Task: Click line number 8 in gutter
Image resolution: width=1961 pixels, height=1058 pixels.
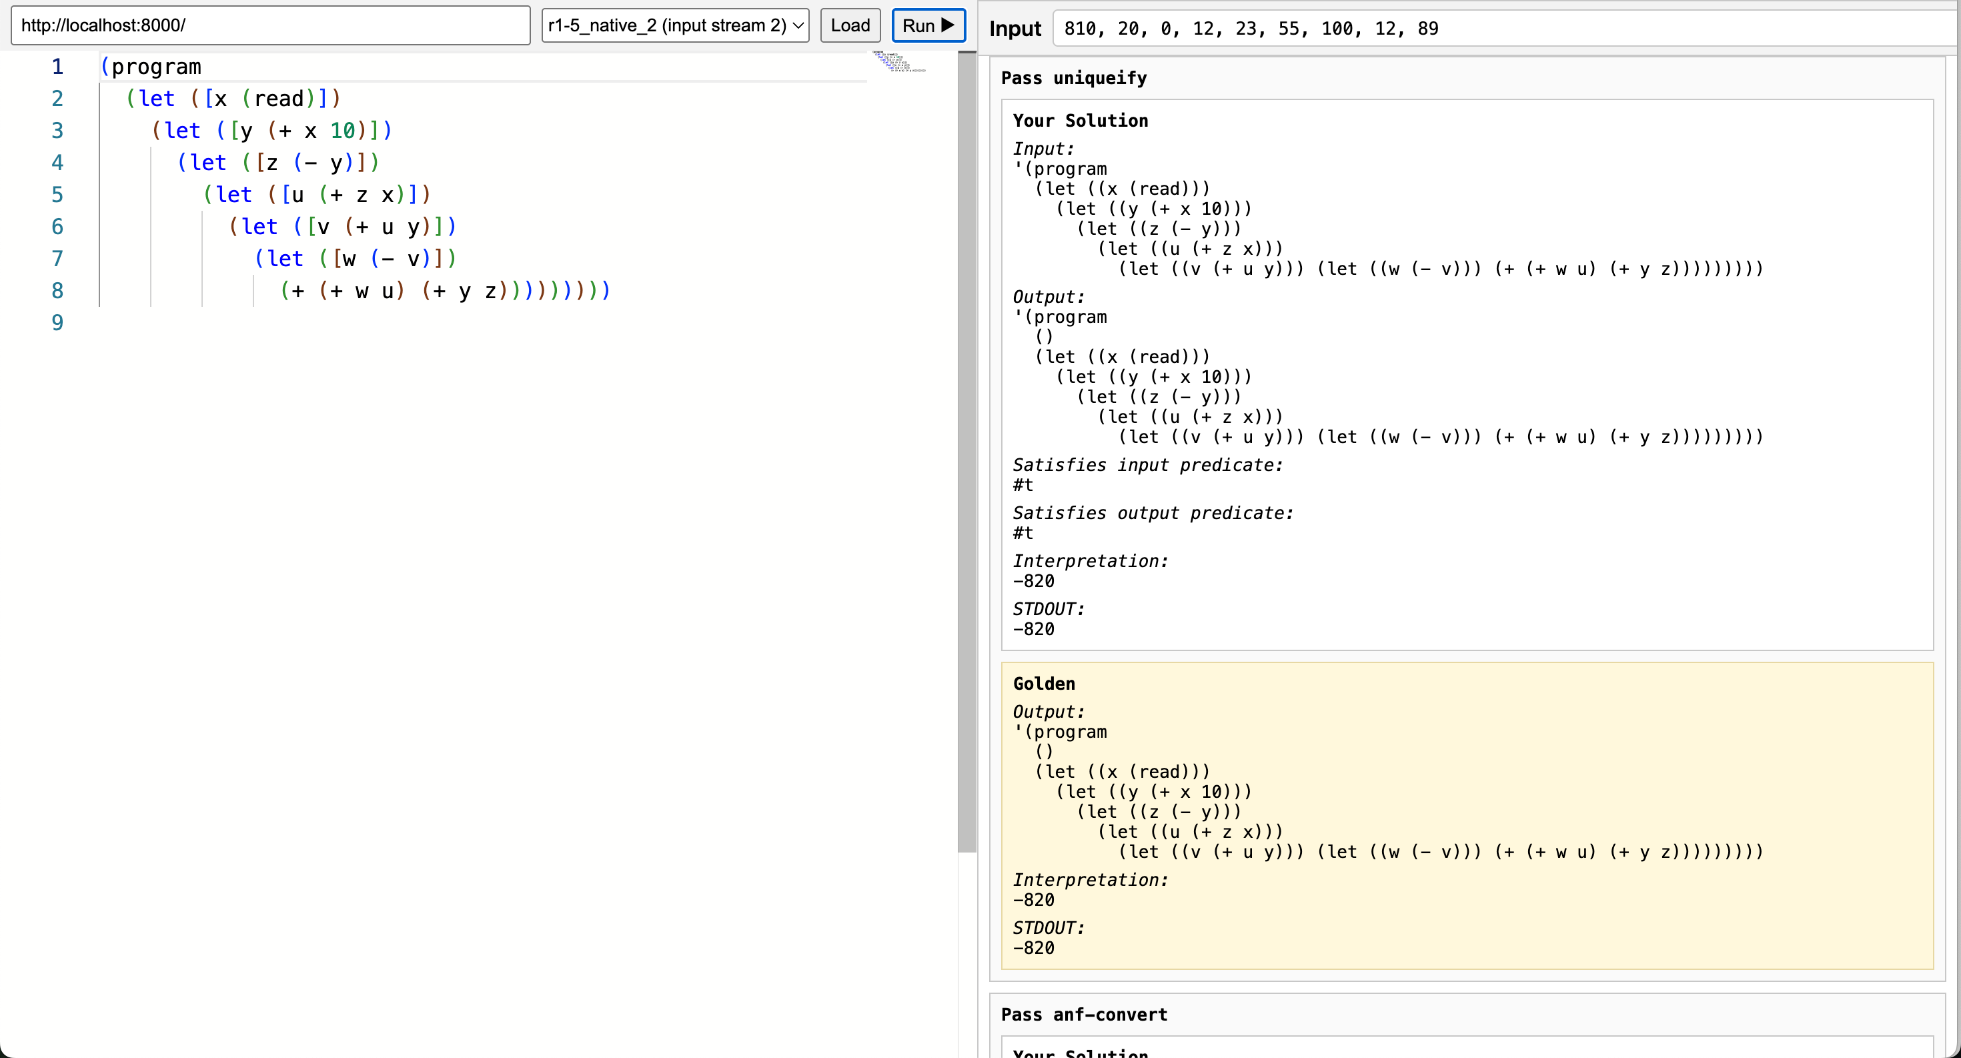Action: coord(58,291)
